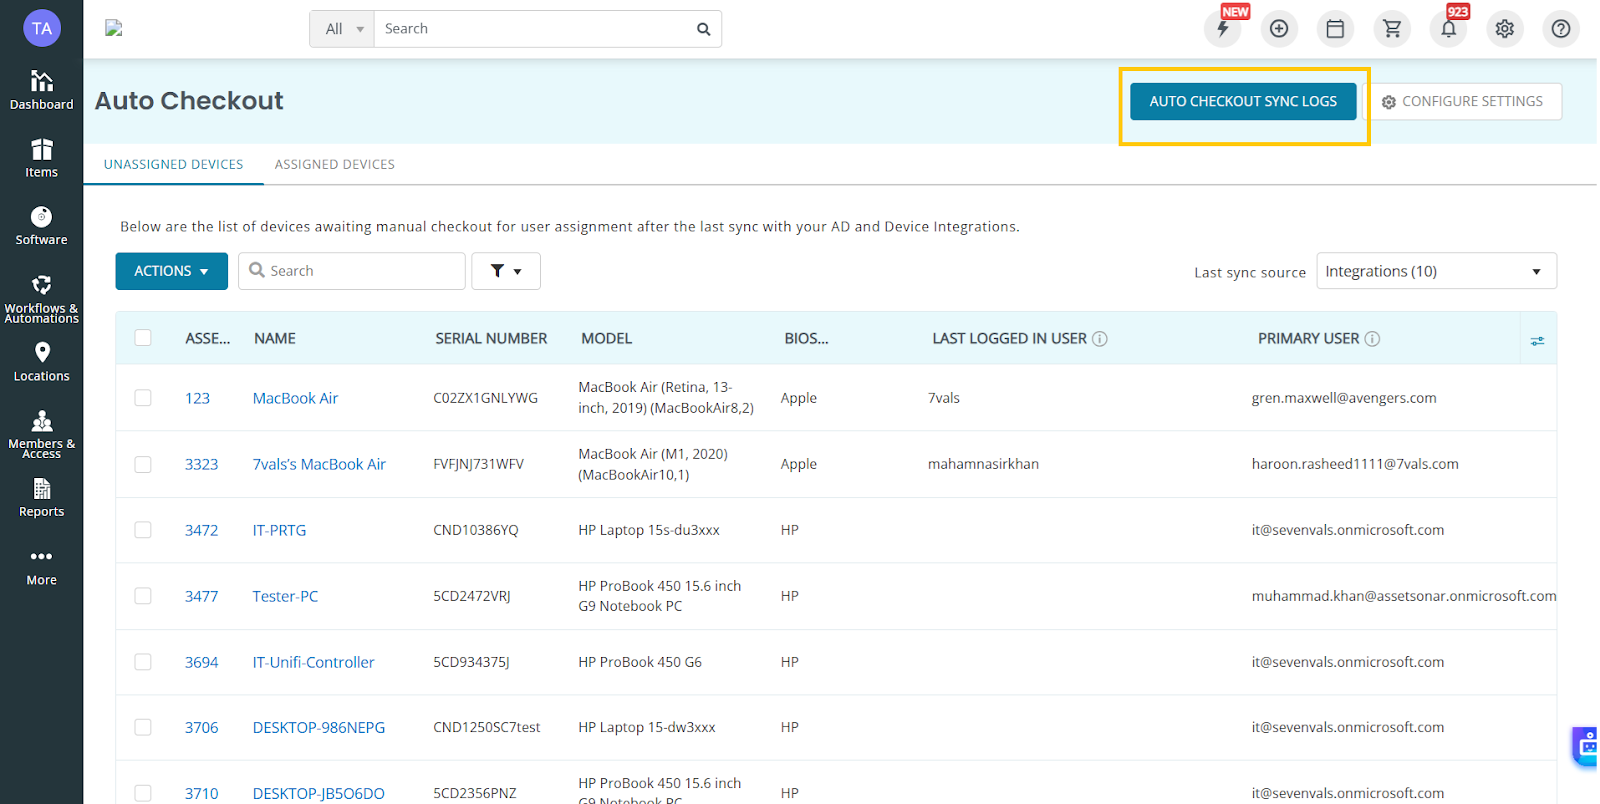This screenshot has height=804, width=1600.
Task: Open IT-Unifi-Controller device link
Action: point(313,662)
